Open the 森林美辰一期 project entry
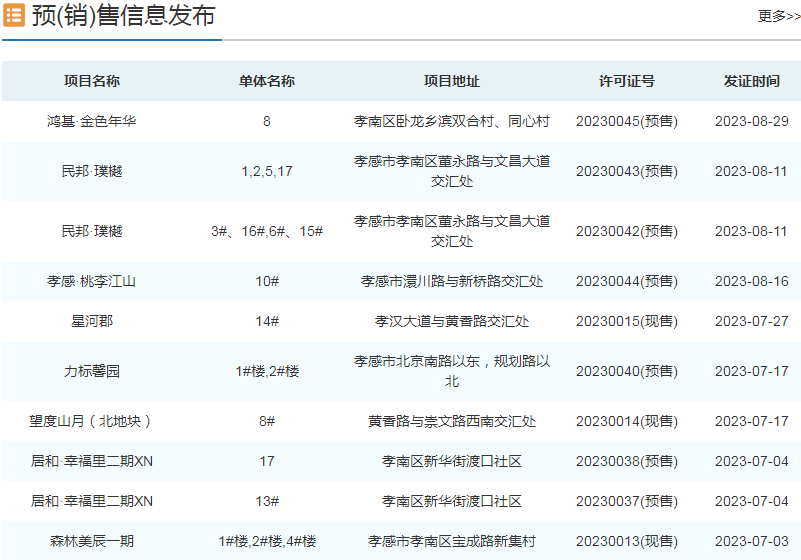The height and width of the screenshot is (560, 801). click(92, 541)
